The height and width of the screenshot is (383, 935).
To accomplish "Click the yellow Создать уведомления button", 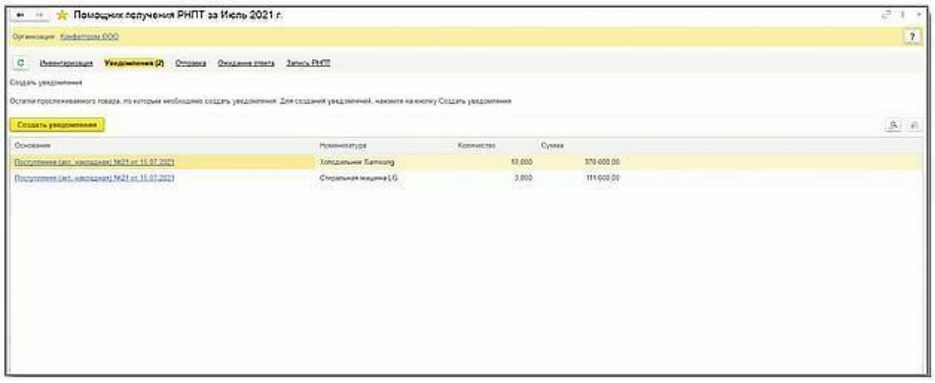I will click(57, 125).
